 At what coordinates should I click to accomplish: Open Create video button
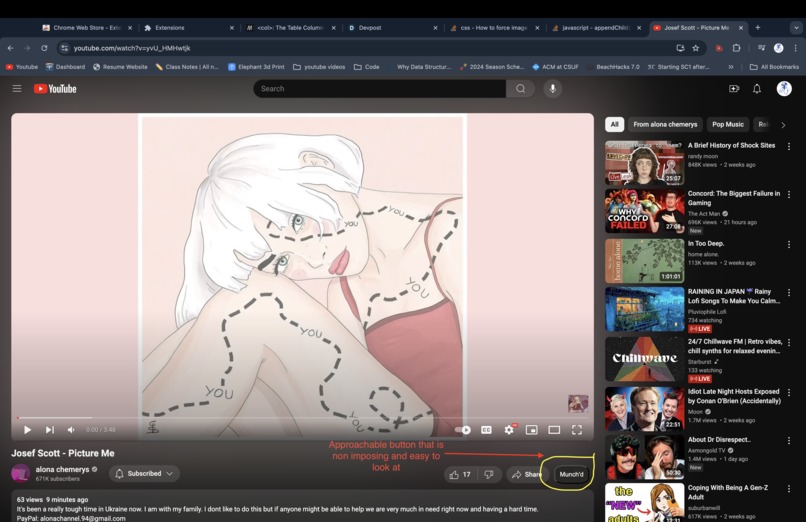pos(734,89)
